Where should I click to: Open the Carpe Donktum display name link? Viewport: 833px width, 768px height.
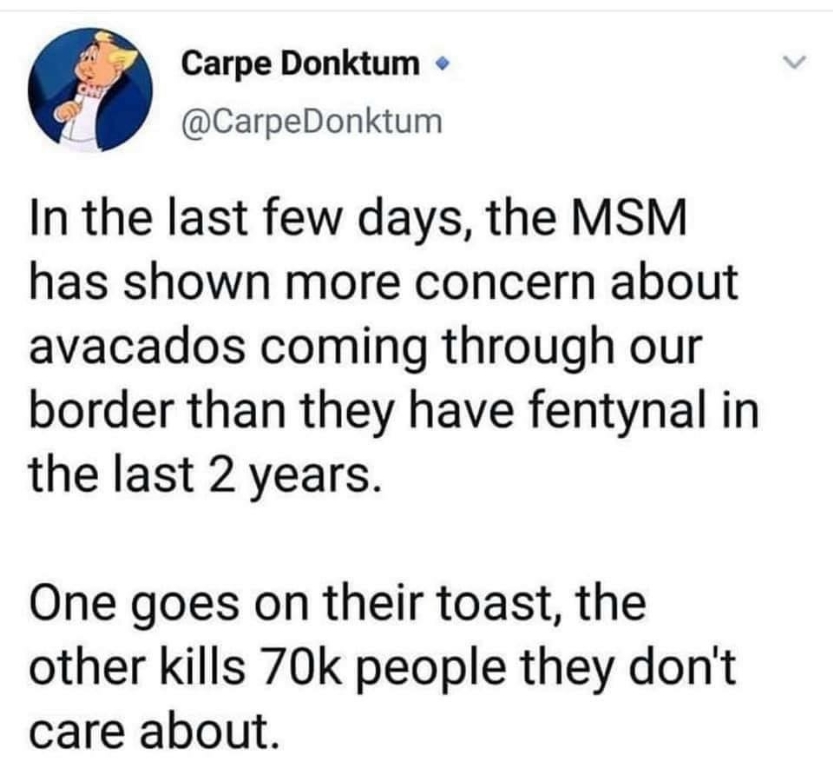(x=300, y=64)
